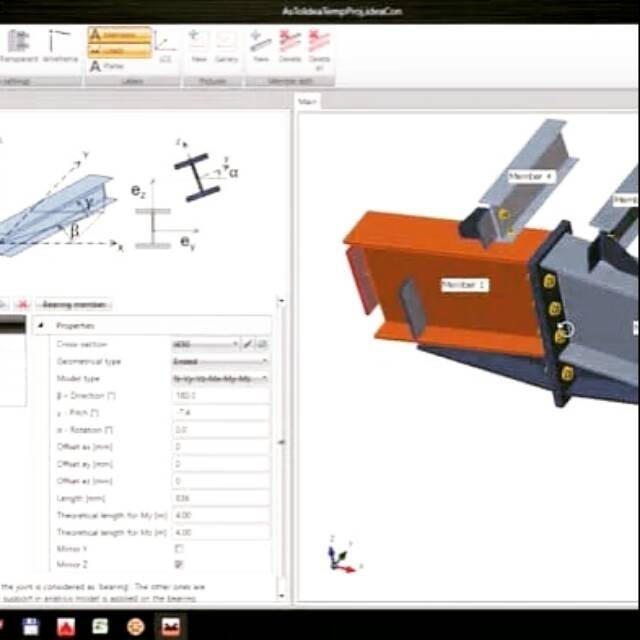
Task: Click the red X delete icon beside Bearing member
Action: pos(22,304)
